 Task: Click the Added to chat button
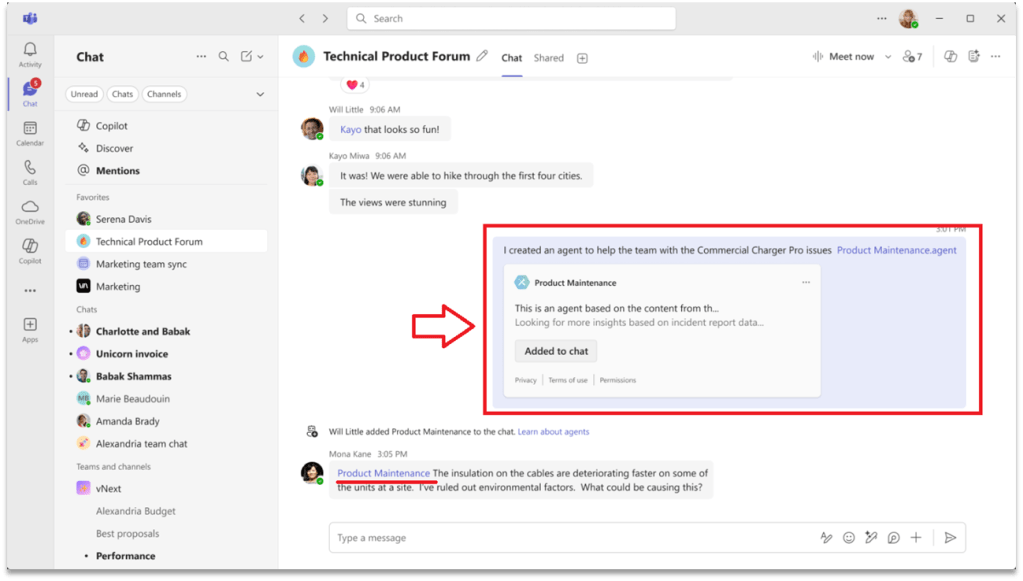click(556, 351)
